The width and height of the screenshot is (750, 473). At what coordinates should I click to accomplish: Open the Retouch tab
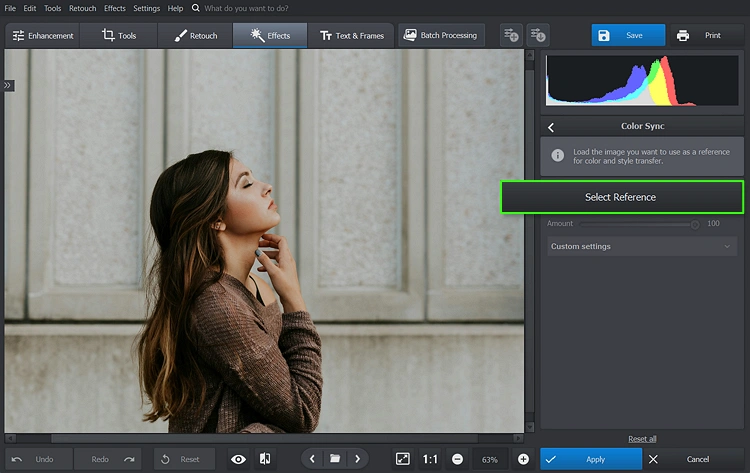(195, 35)
